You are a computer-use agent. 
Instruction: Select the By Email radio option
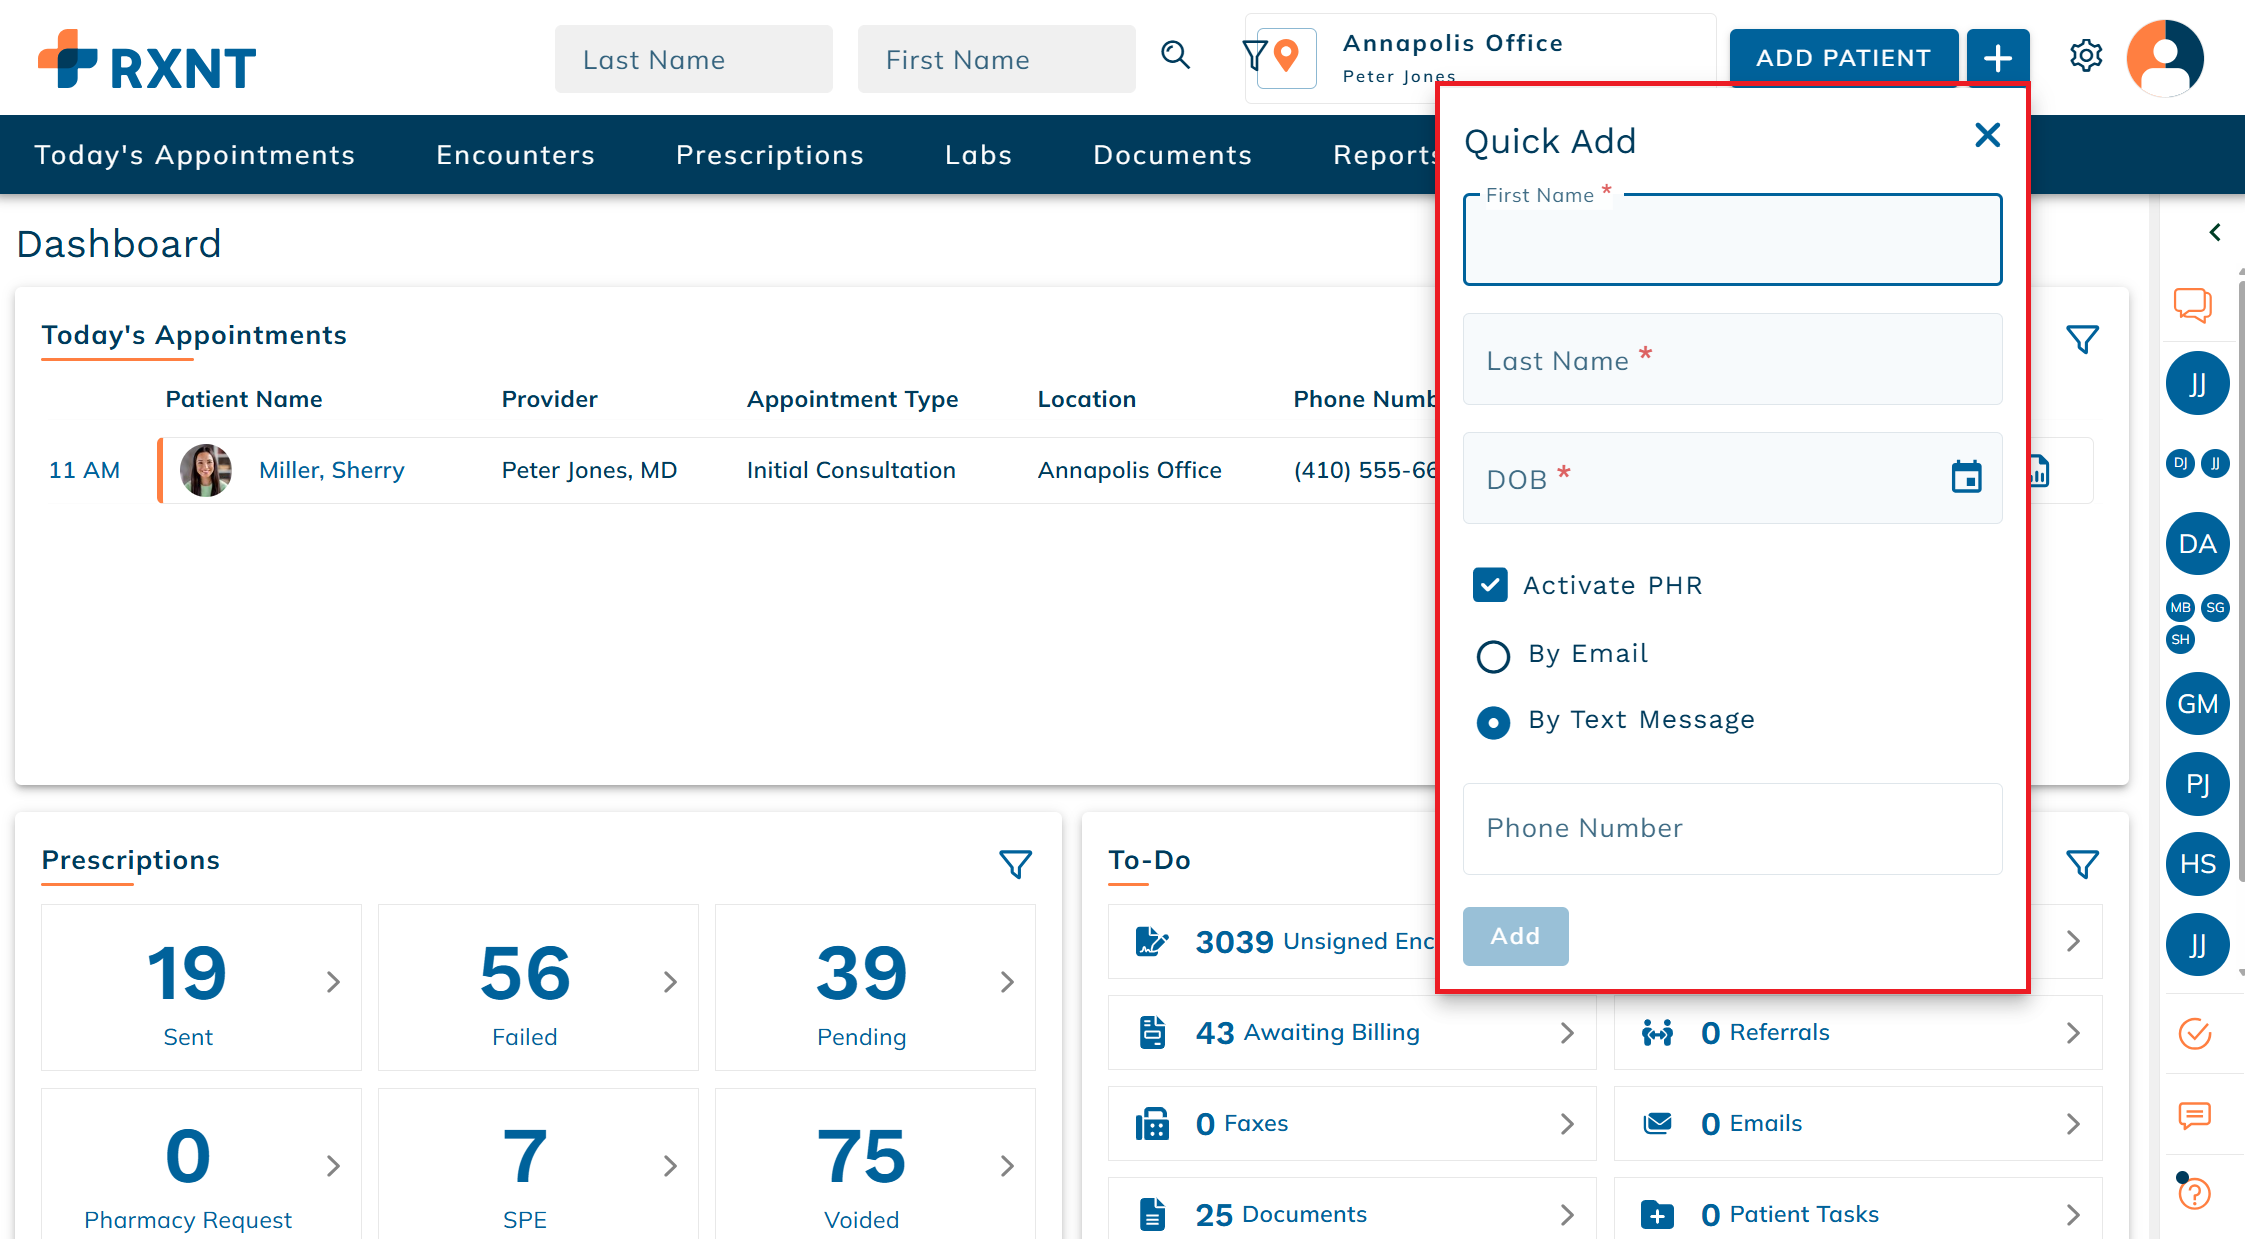point(1493,656)
